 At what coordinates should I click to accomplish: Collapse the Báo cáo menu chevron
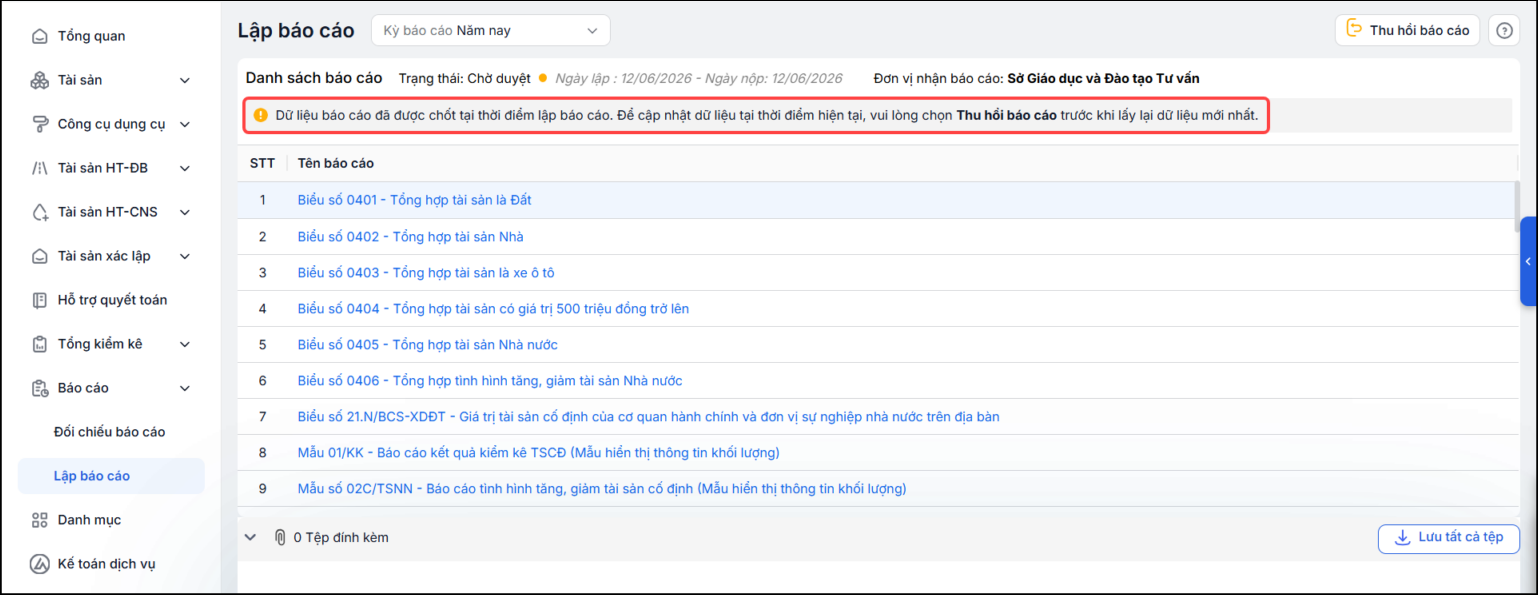point(185,388)
